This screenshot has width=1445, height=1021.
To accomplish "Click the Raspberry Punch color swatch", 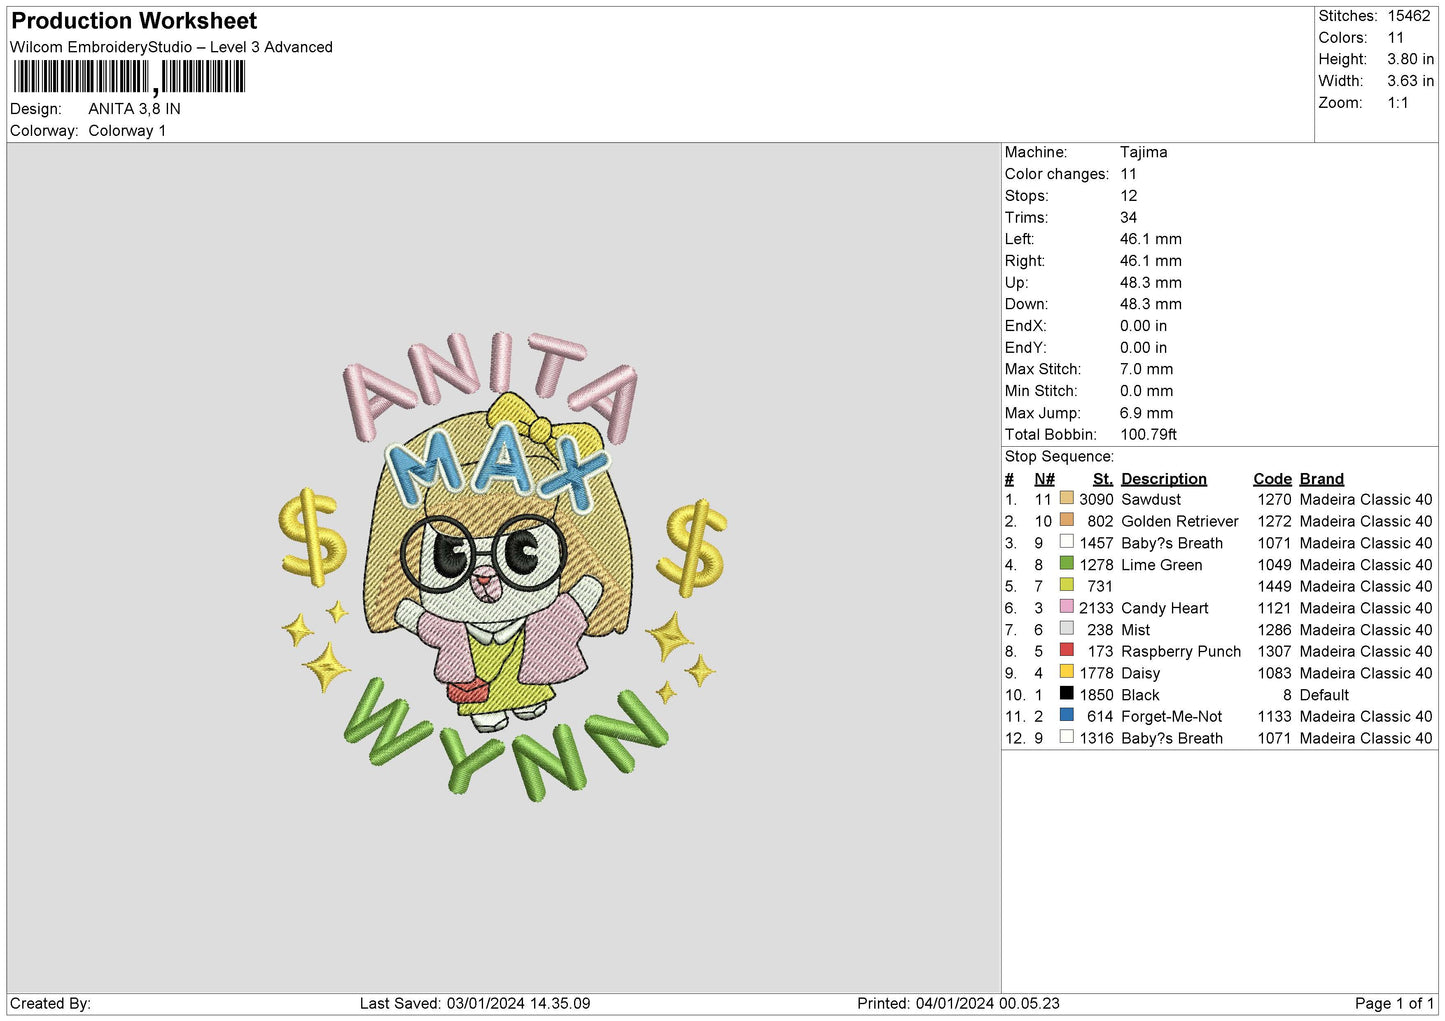I will pyautogui.click(x=1067, y=650).
